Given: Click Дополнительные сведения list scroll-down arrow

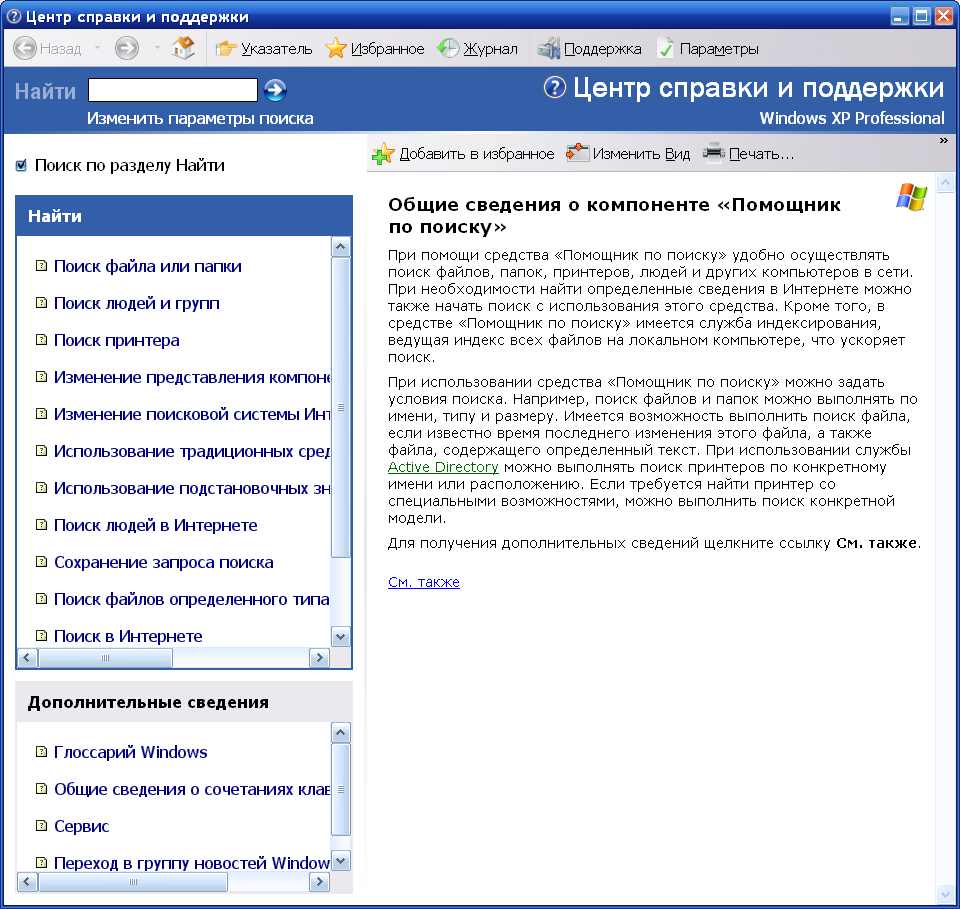Looking at the screenshot, I should (340, 861).
